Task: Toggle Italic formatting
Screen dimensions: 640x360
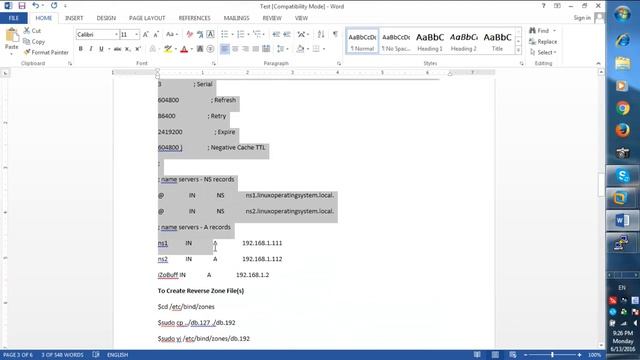Action: (91, 49)
